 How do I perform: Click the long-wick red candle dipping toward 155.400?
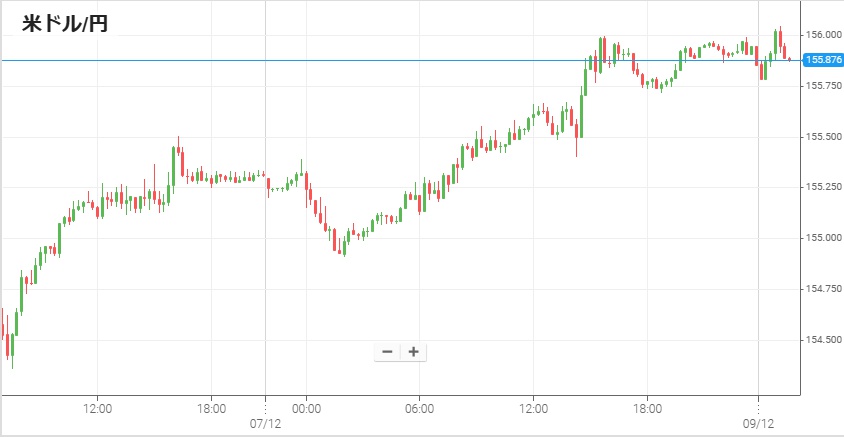coord(577,135)
